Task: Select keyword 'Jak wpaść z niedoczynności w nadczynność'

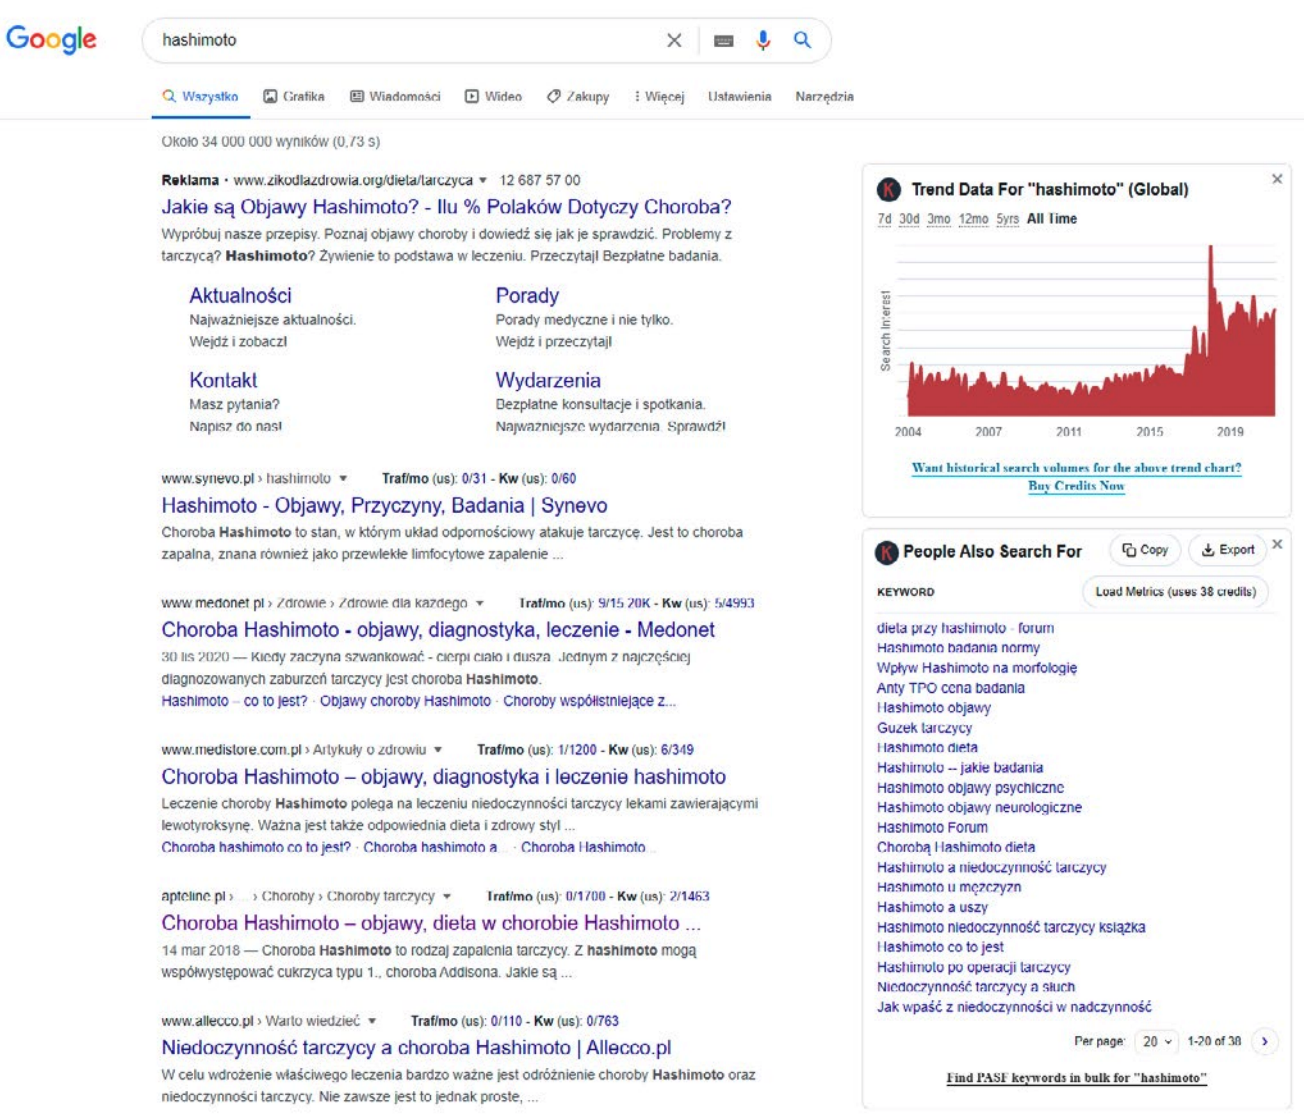Action: point(1014,1007)
